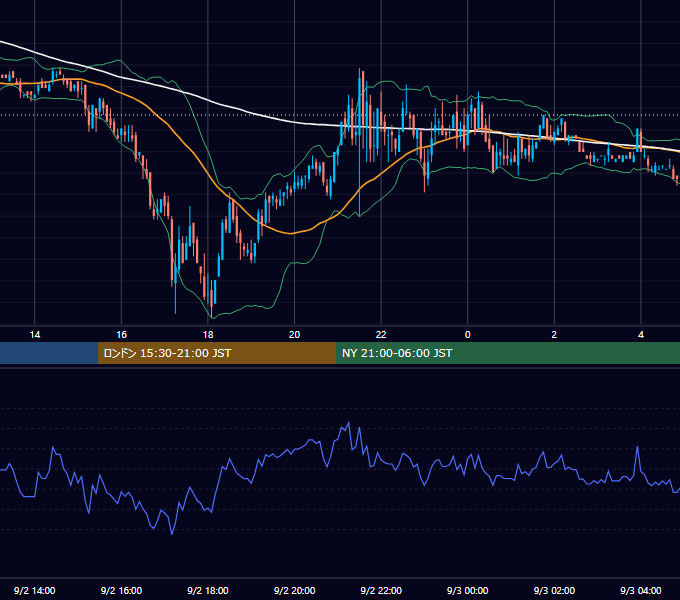Click the lowest candlestick wick just after 18:00
The height and width of the screenshot is (600, 680).
pos(212,299)
